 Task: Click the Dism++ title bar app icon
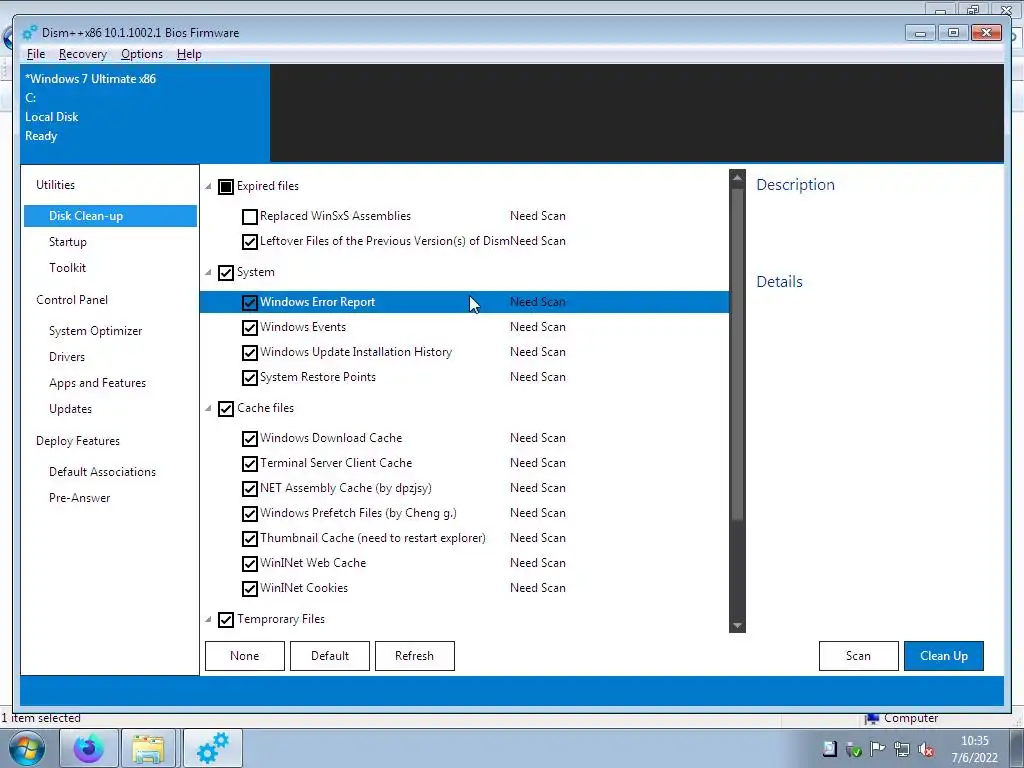coord(29,33)
